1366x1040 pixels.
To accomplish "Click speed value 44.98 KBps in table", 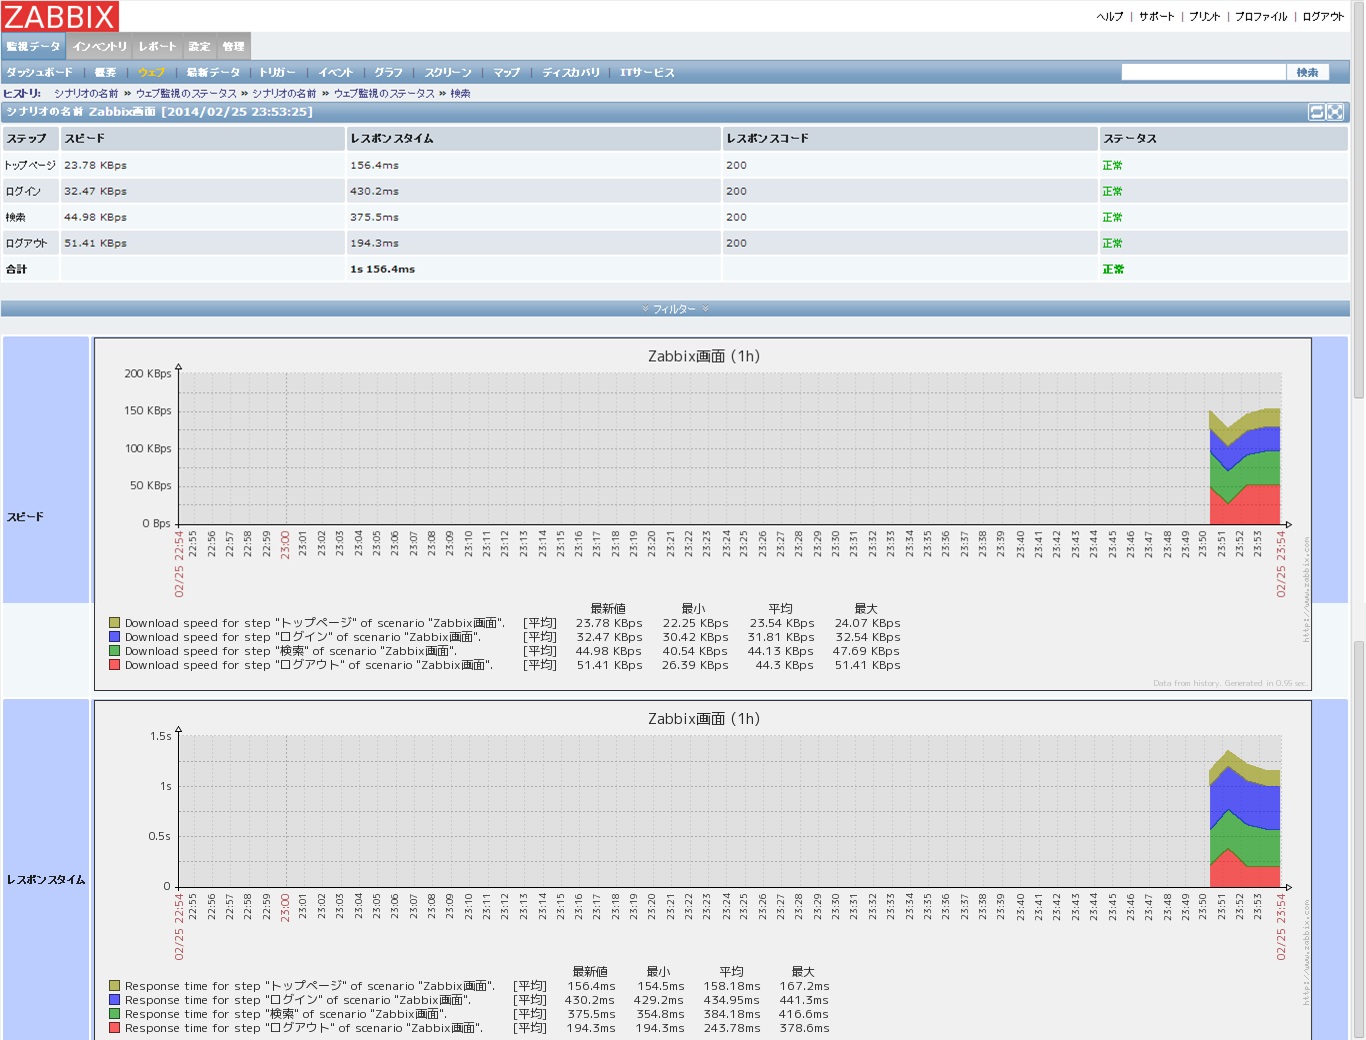I will [95, 217].
